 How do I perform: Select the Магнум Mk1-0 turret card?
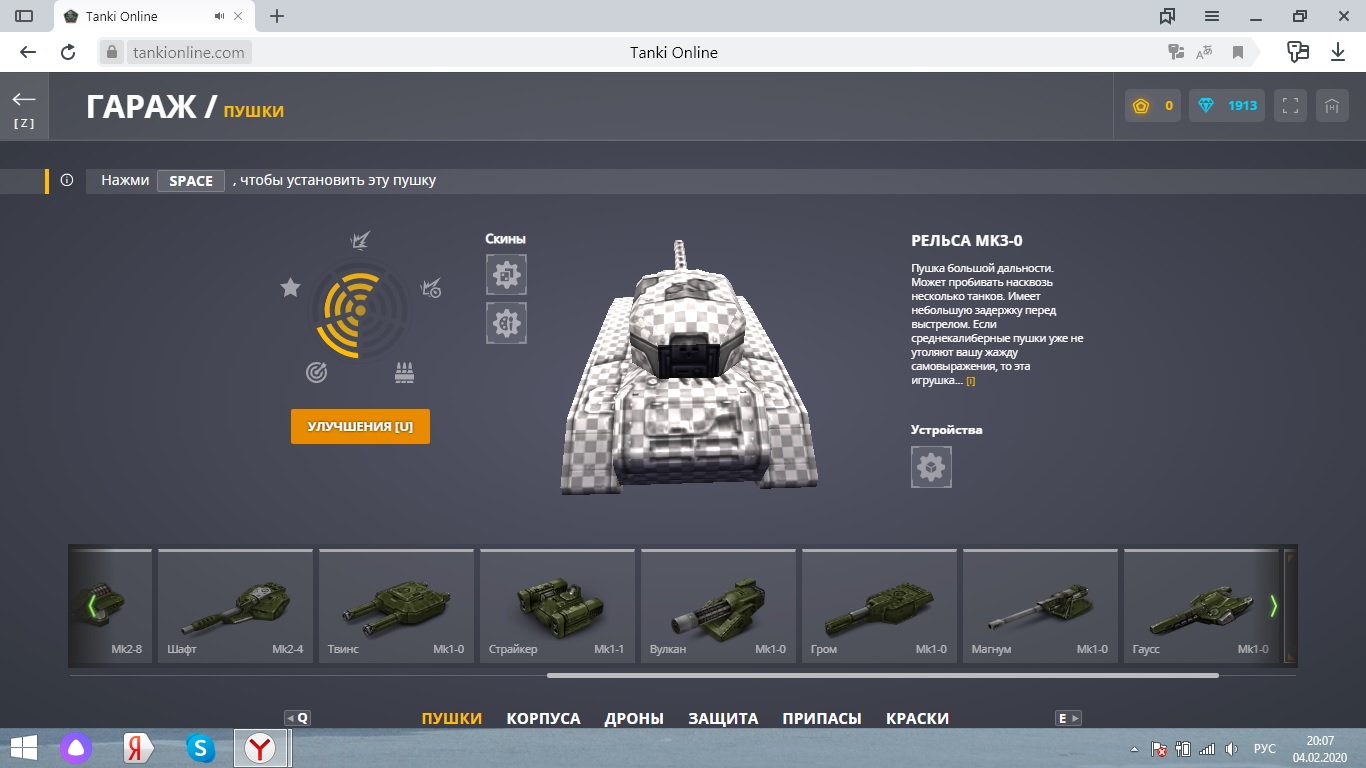coord(1040,606)
